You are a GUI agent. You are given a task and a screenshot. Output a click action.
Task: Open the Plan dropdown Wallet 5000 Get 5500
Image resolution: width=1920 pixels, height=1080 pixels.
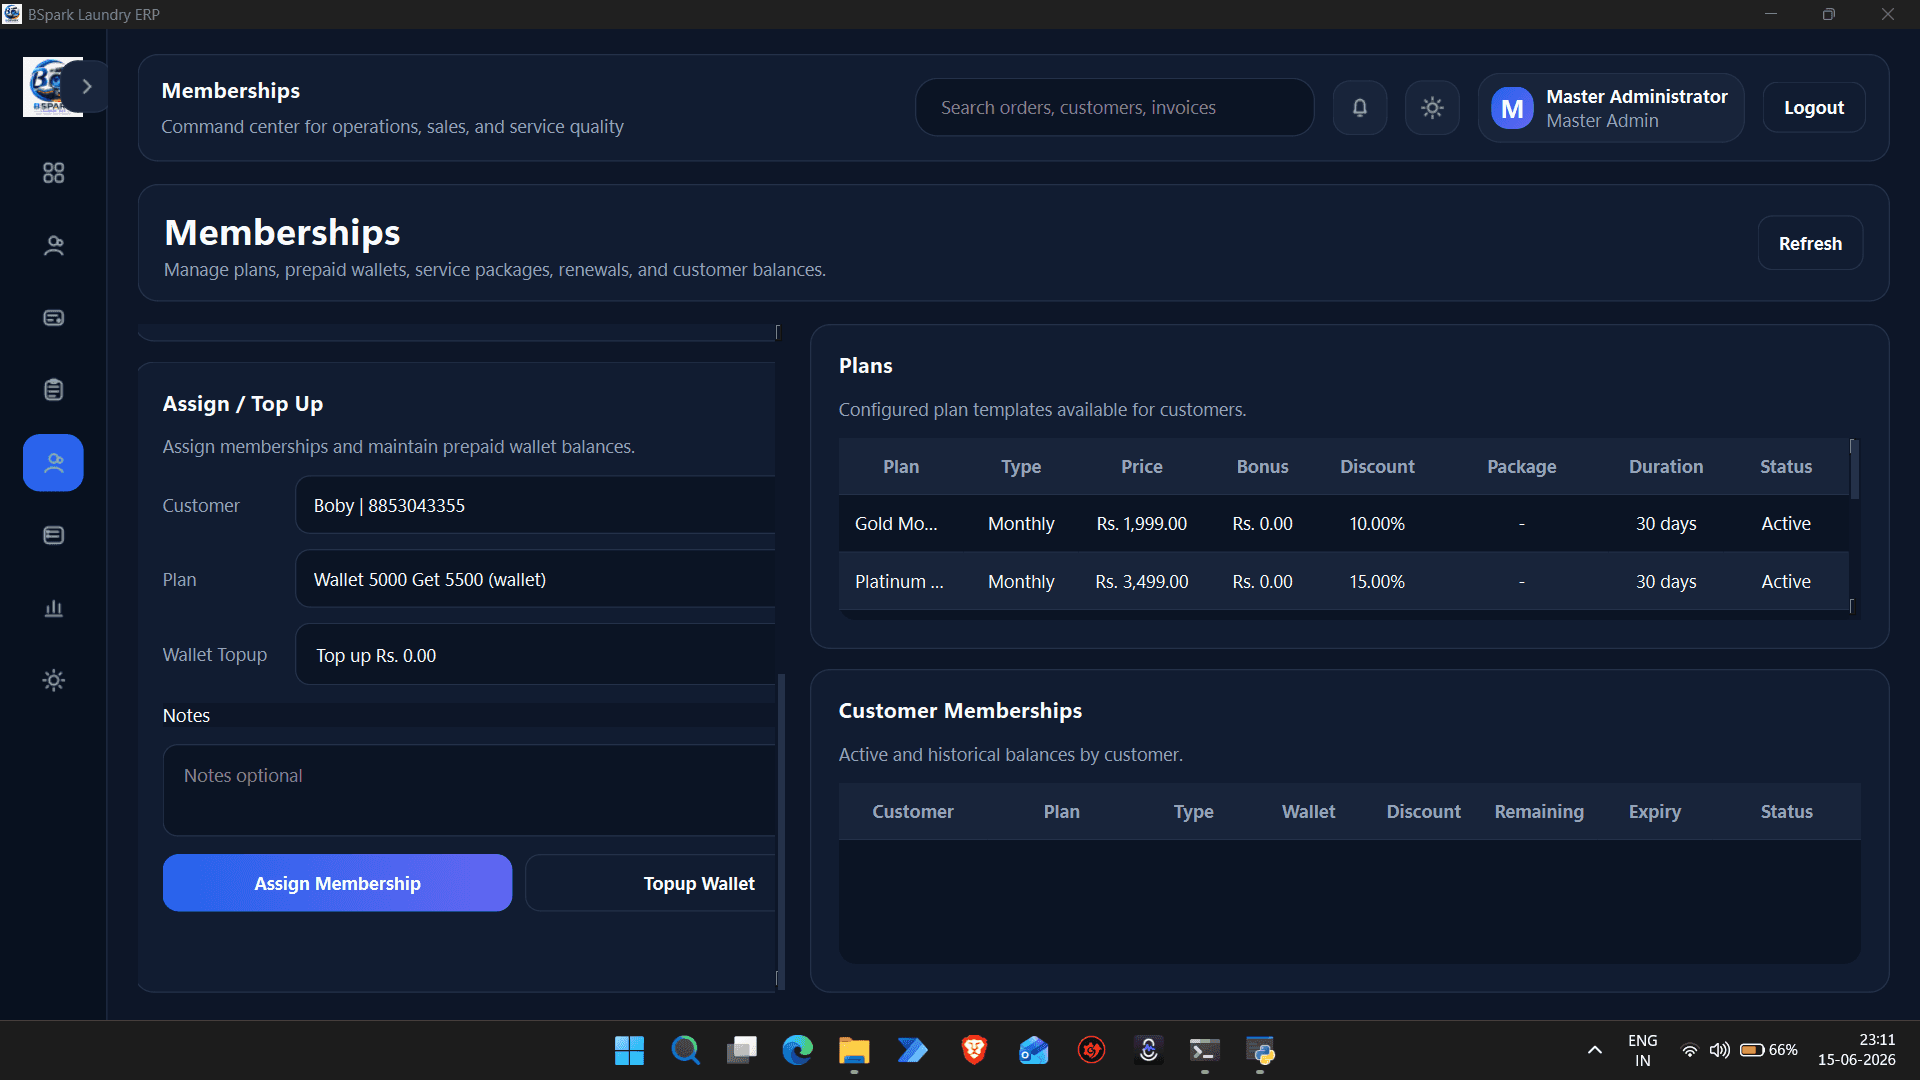[x=535, y=579]
